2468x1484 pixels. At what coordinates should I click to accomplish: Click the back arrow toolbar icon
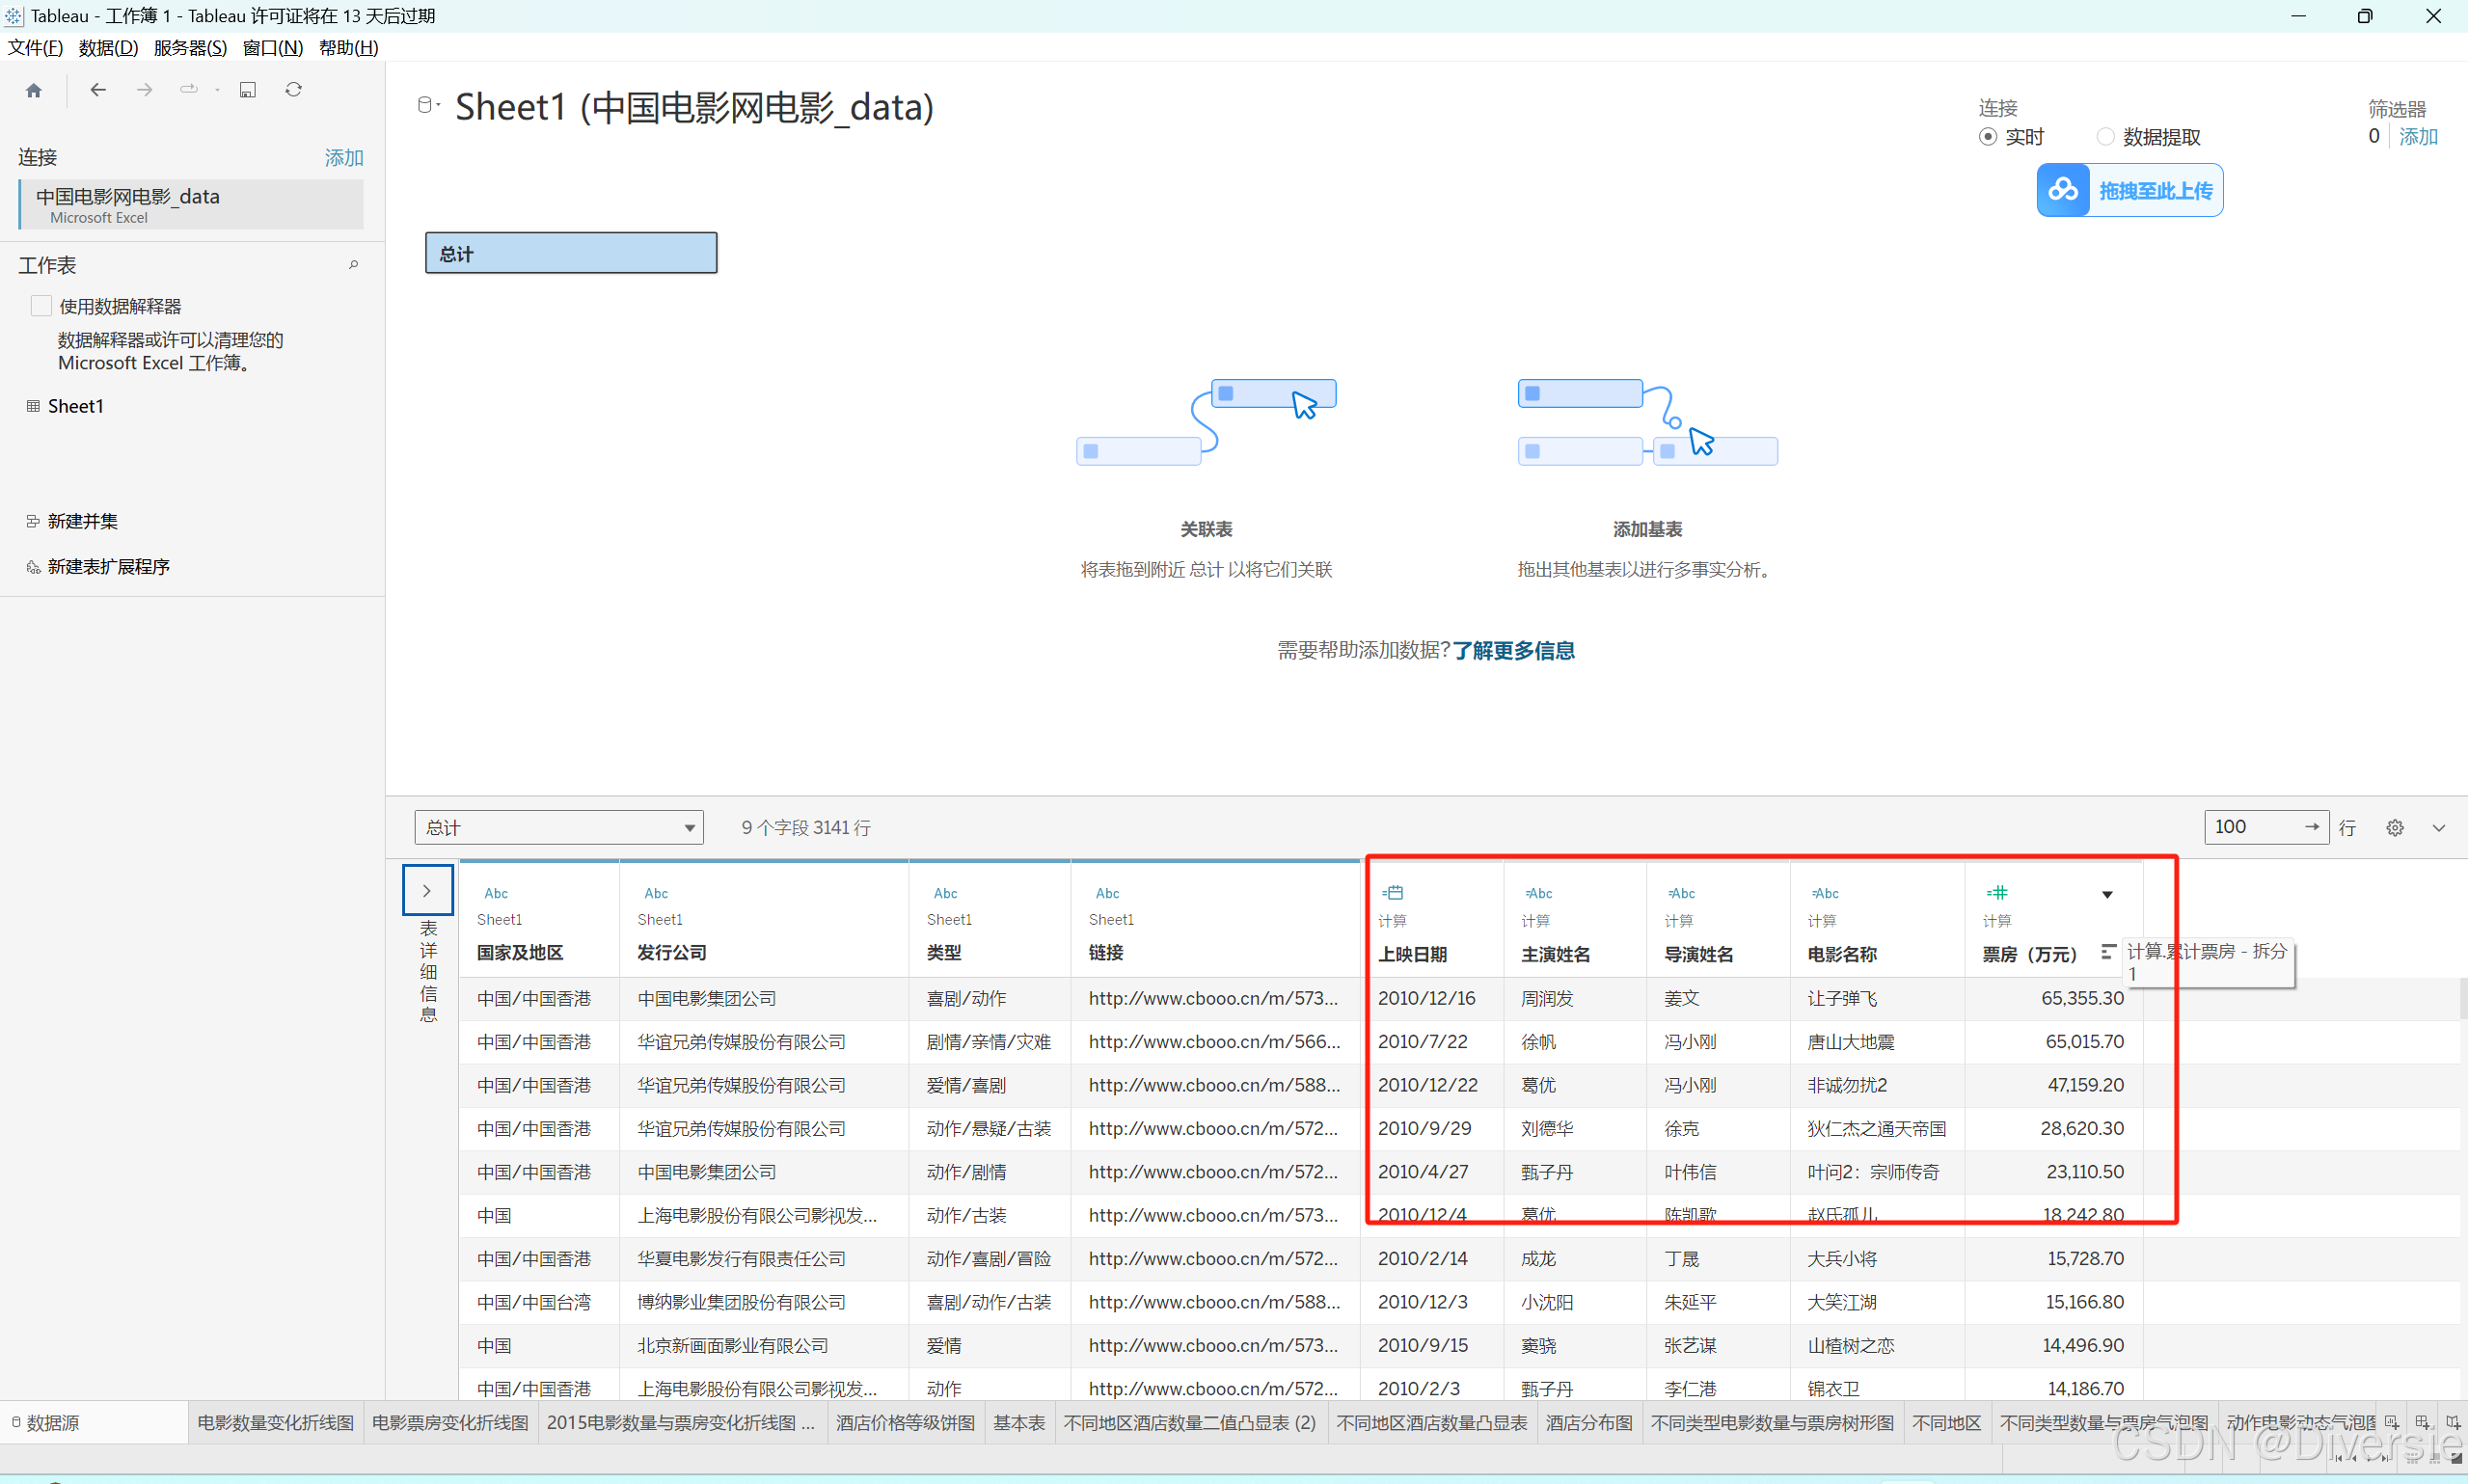tap(97, 90)
